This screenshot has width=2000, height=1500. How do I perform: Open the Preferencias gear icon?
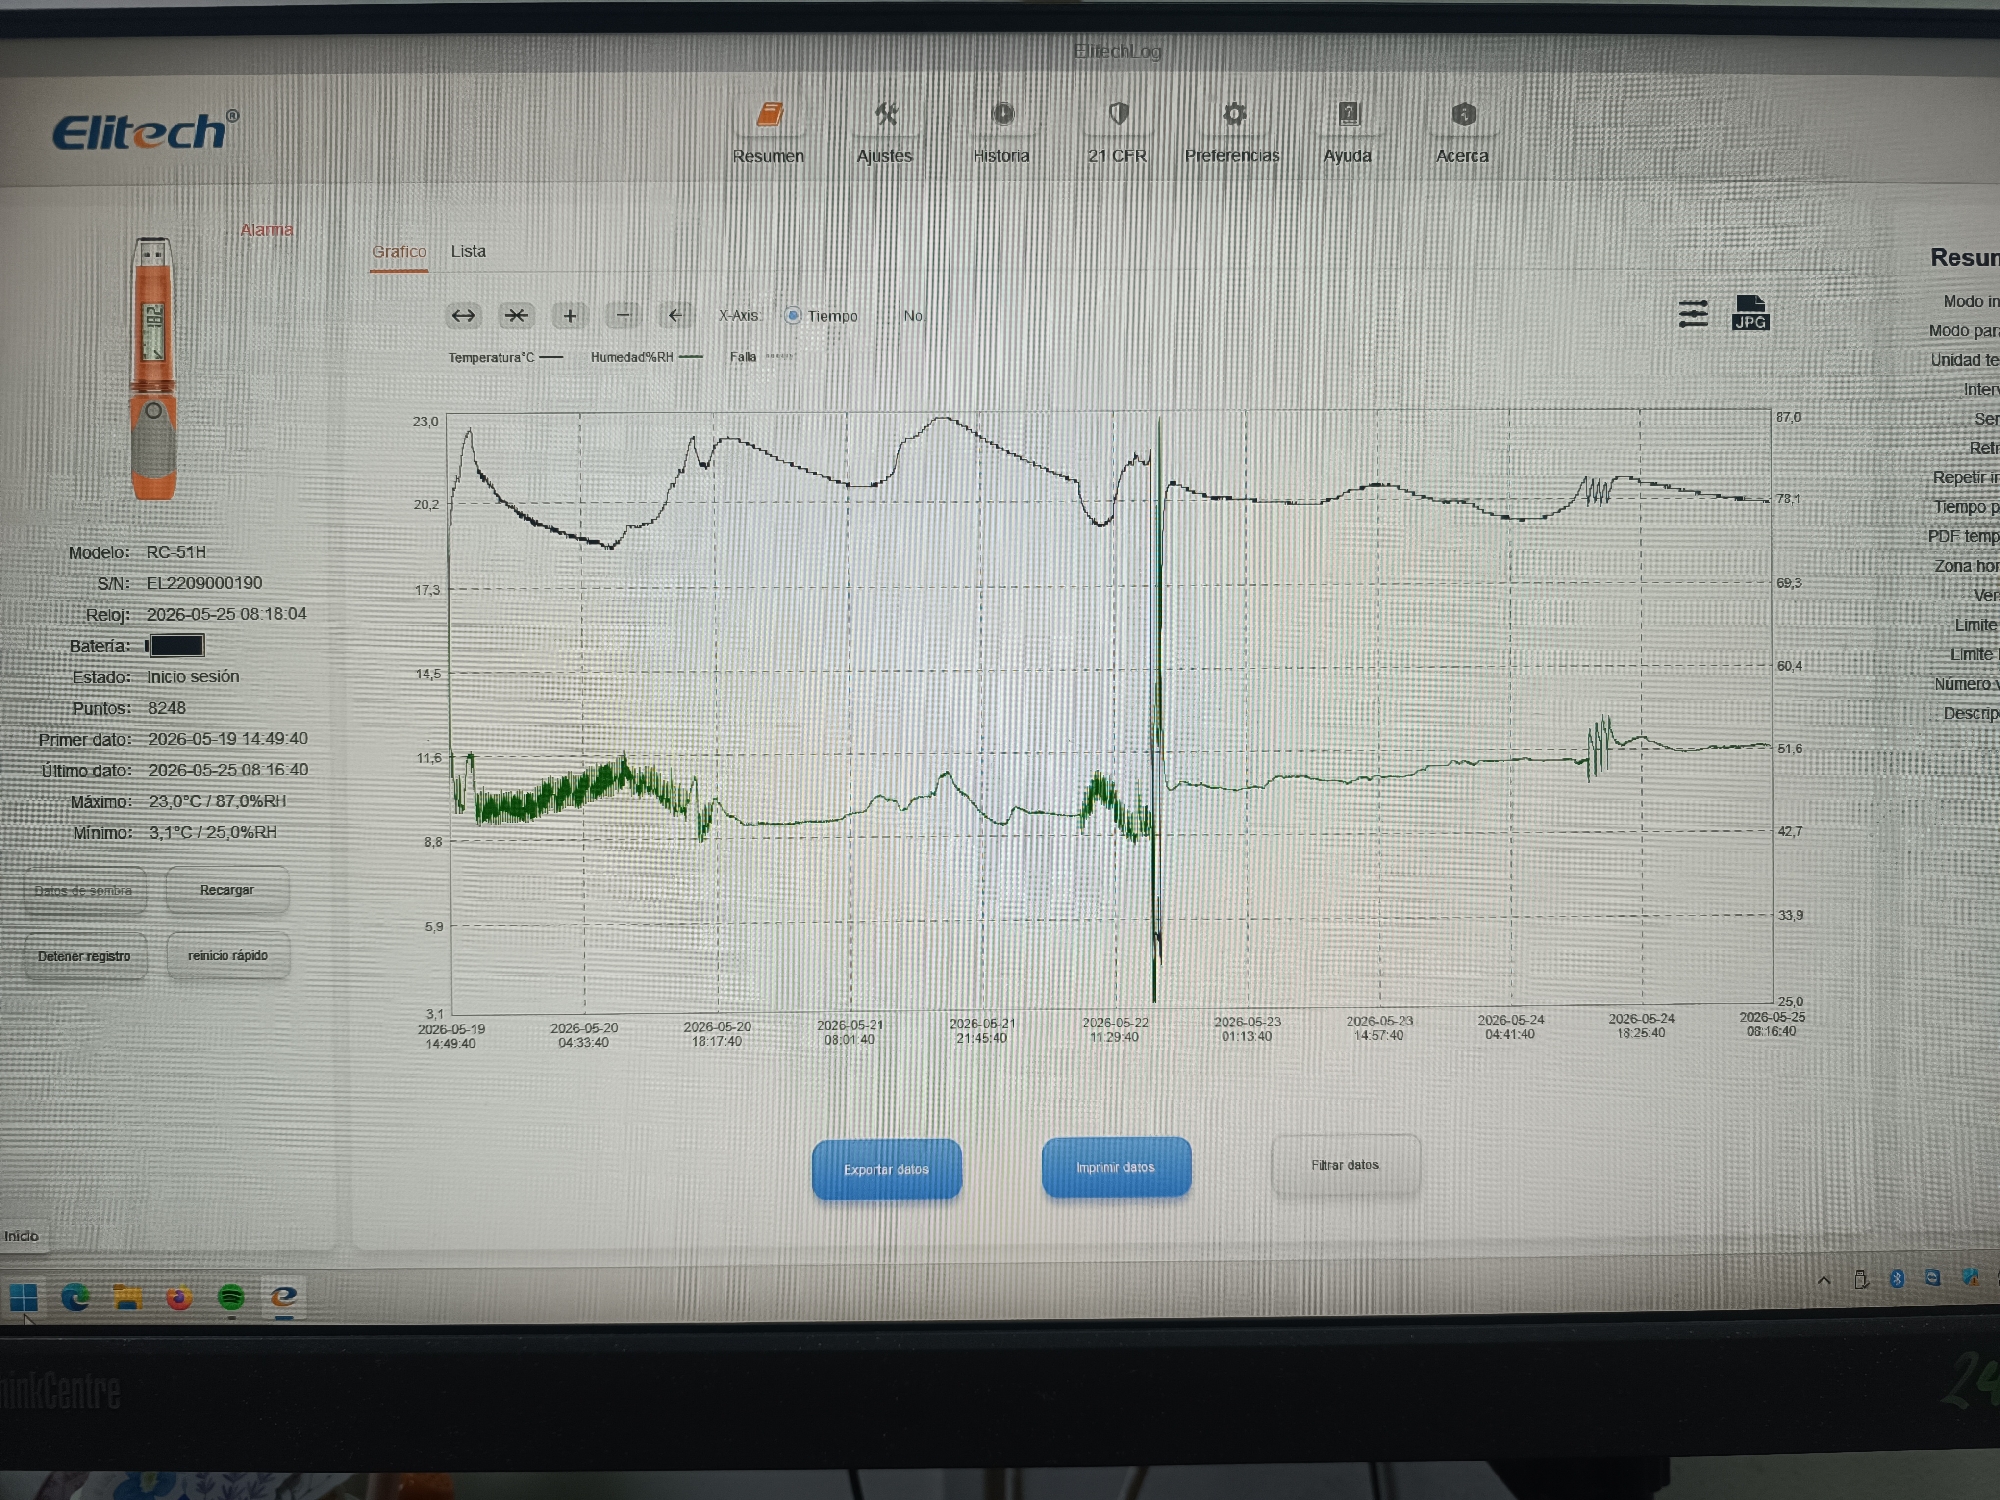pos(1233,115)
